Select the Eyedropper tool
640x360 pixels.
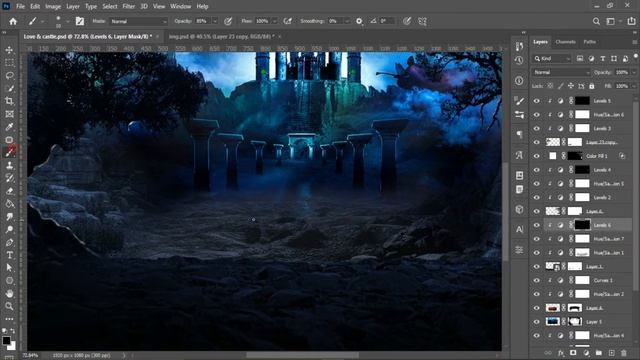pos(9,127)
